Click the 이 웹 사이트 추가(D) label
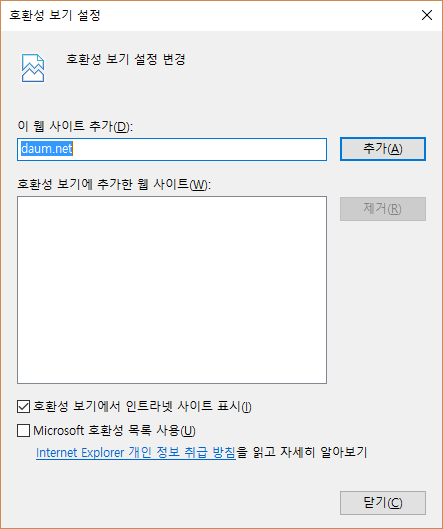The image size is (443, 529). coord(75,126)
